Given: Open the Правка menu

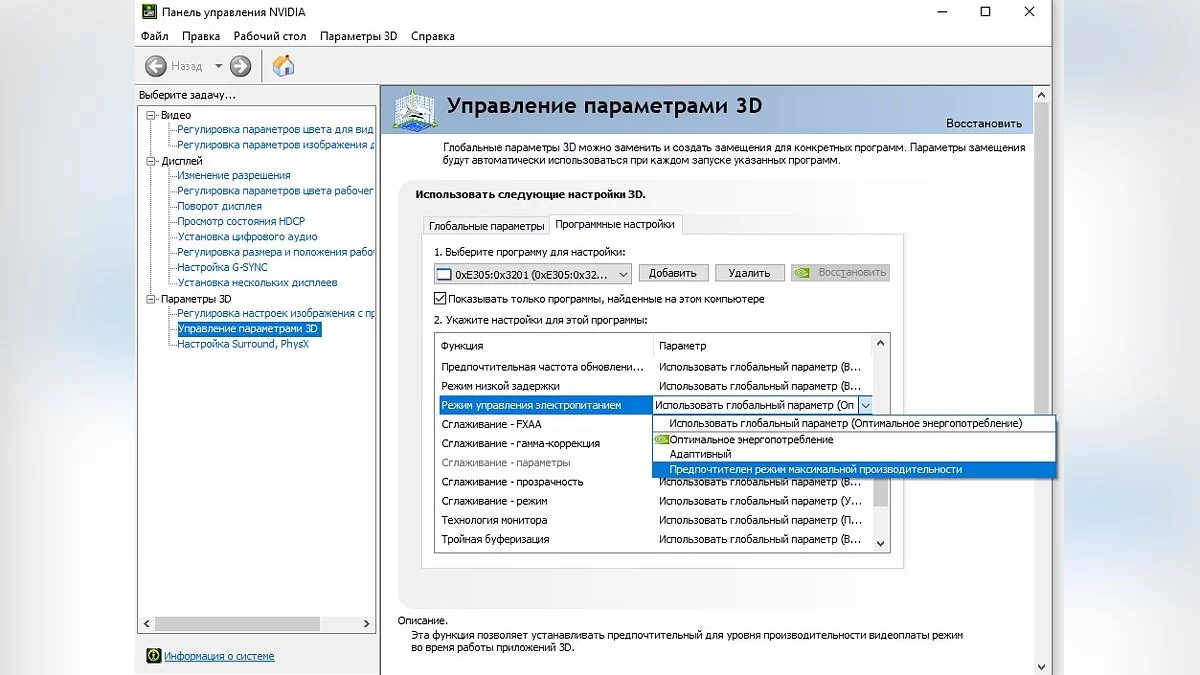Looking at the screenshot, I should pyautogui.click(x=201, y=36).
